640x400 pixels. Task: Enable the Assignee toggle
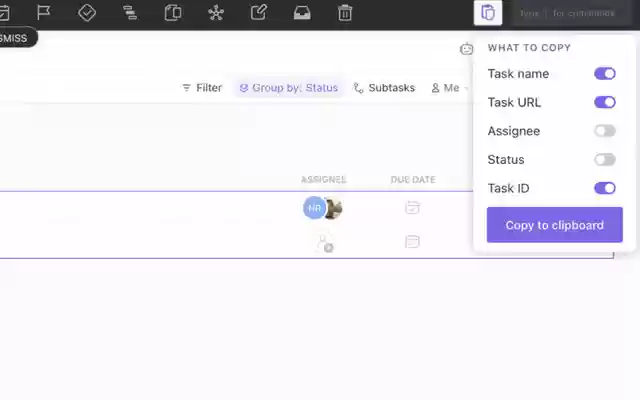(604, 131)
